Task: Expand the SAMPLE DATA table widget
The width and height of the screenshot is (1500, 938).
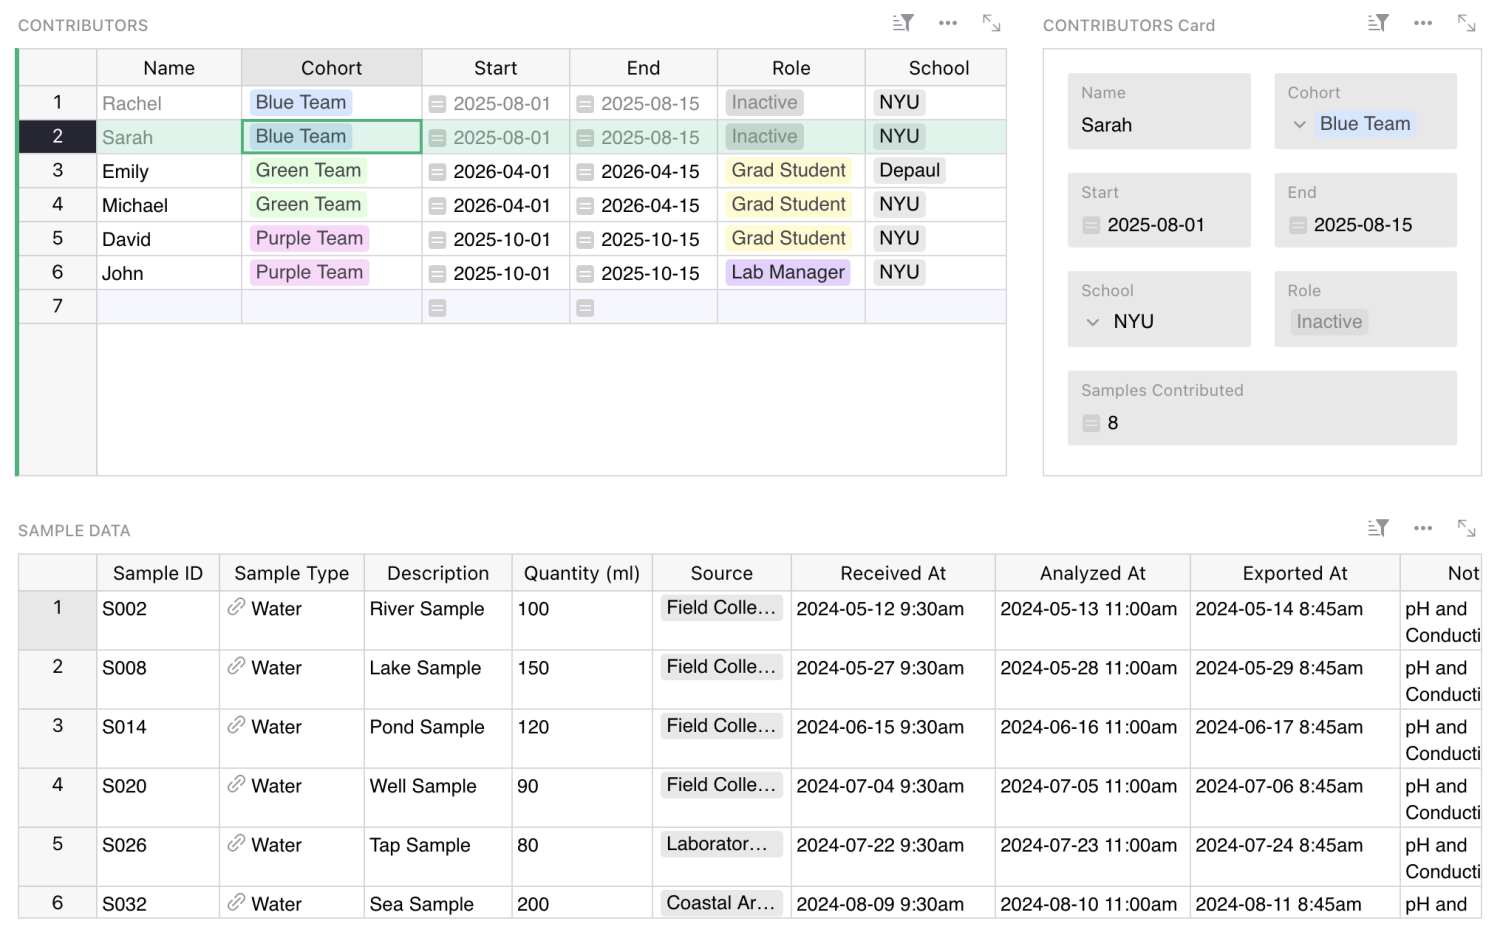Action: click(x=1466, y=528)
